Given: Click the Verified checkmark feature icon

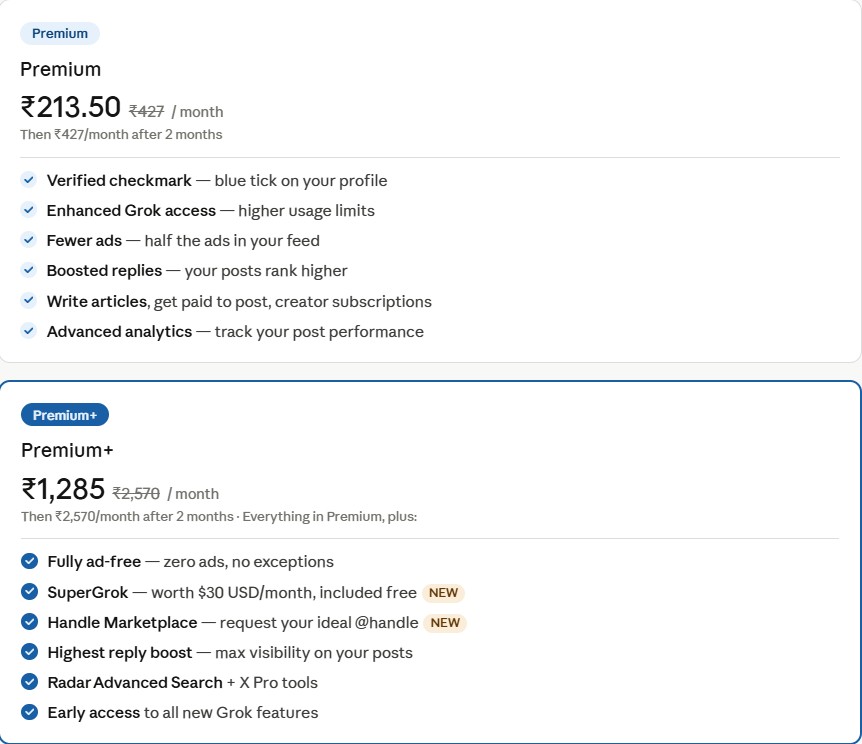Looking at the screenshot, I should tap(28, 181).
